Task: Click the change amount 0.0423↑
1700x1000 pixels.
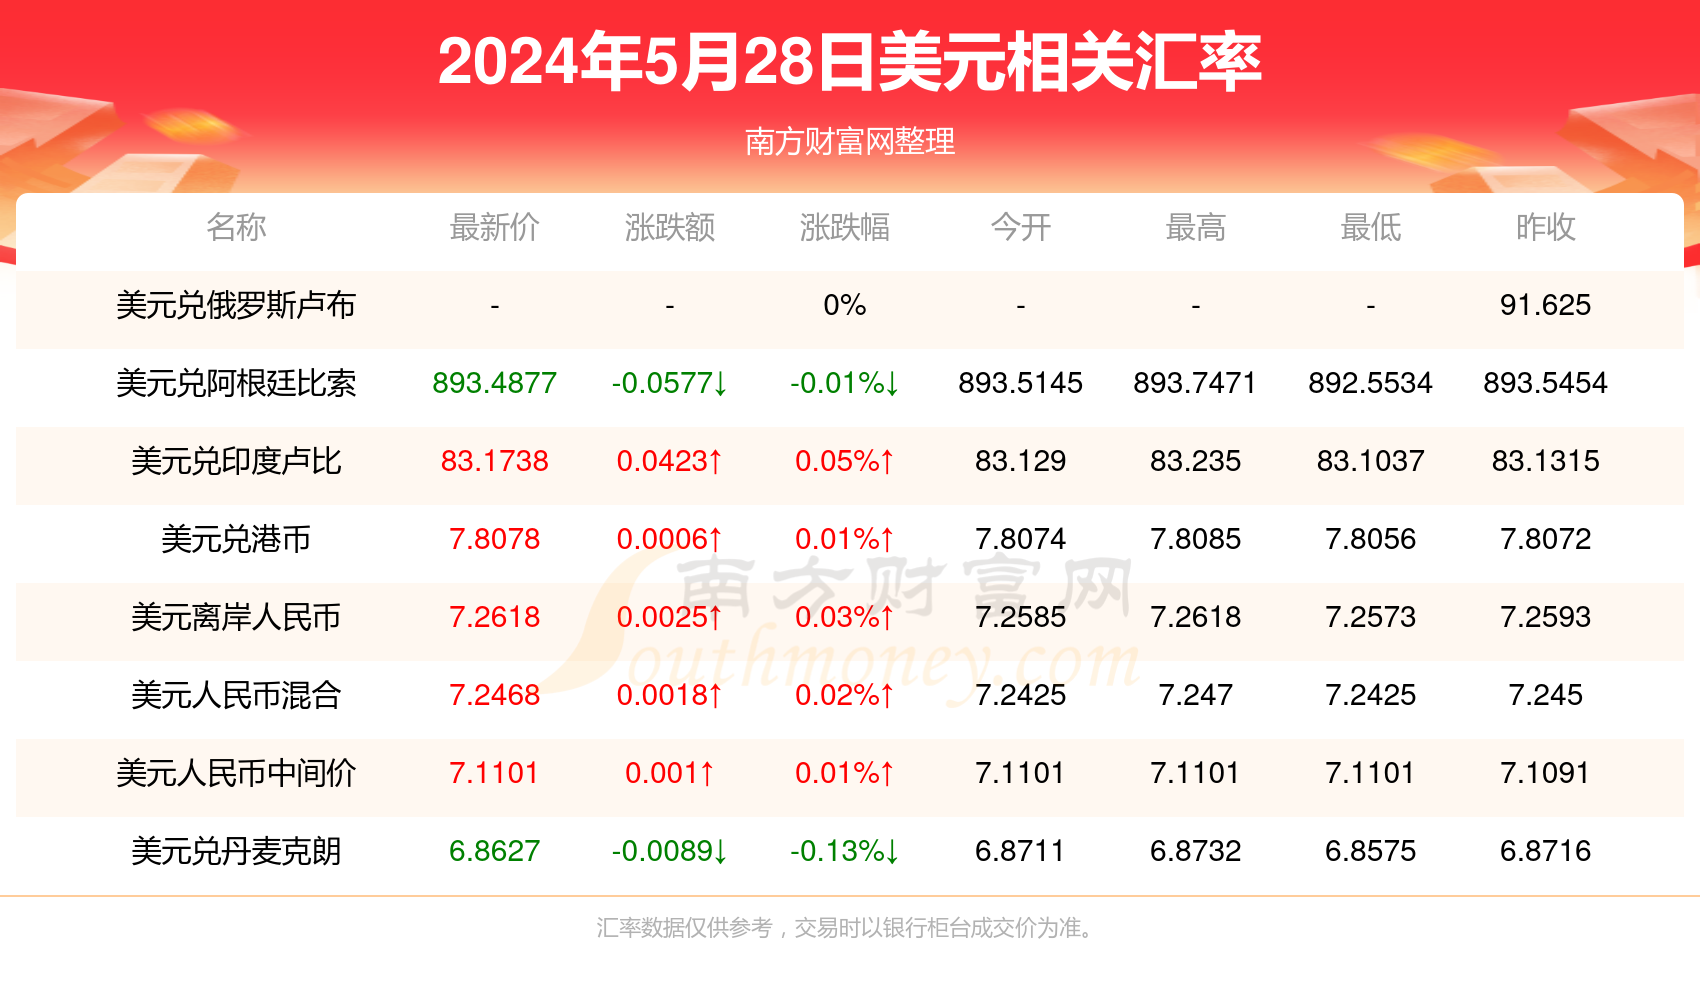Action: point(670,461)
